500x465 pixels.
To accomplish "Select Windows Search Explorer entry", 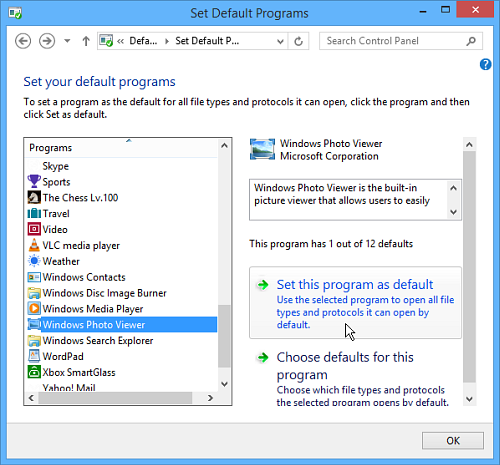I will click(98, 341).
